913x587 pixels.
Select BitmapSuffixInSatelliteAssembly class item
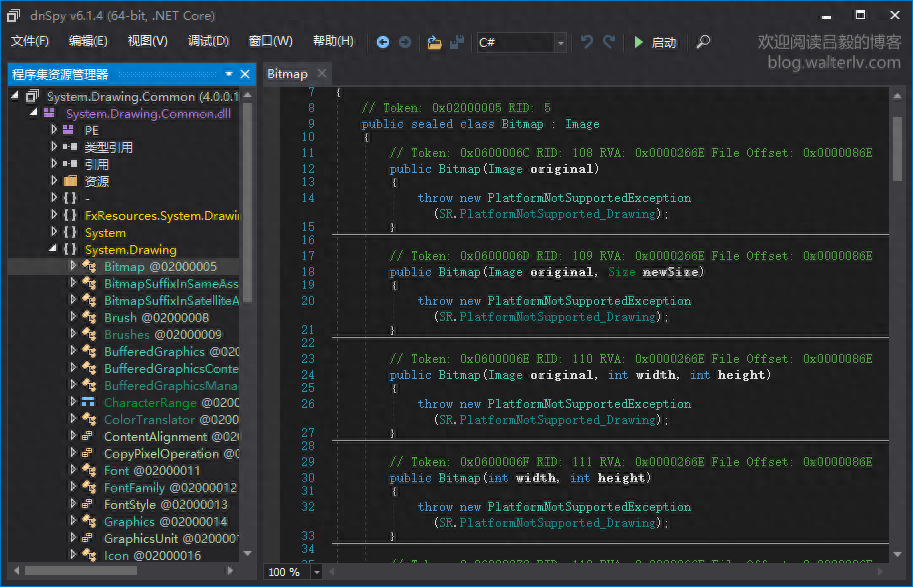[x=171, y=300]
